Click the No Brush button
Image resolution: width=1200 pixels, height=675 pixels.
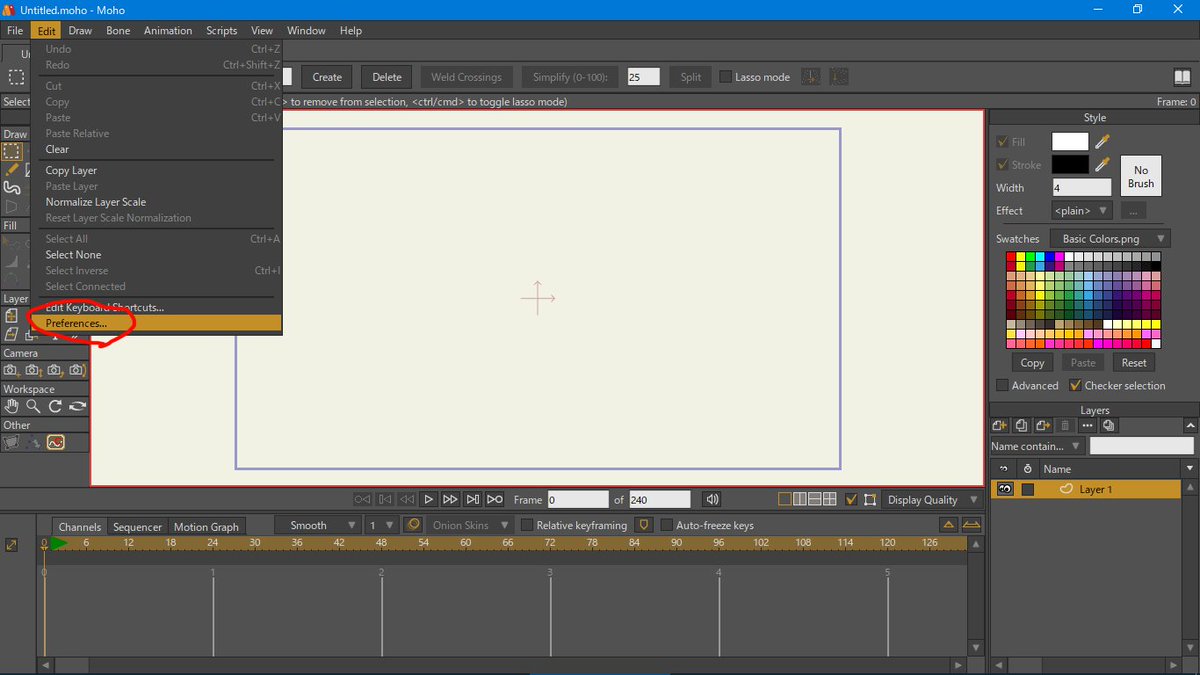point(1141,177)
